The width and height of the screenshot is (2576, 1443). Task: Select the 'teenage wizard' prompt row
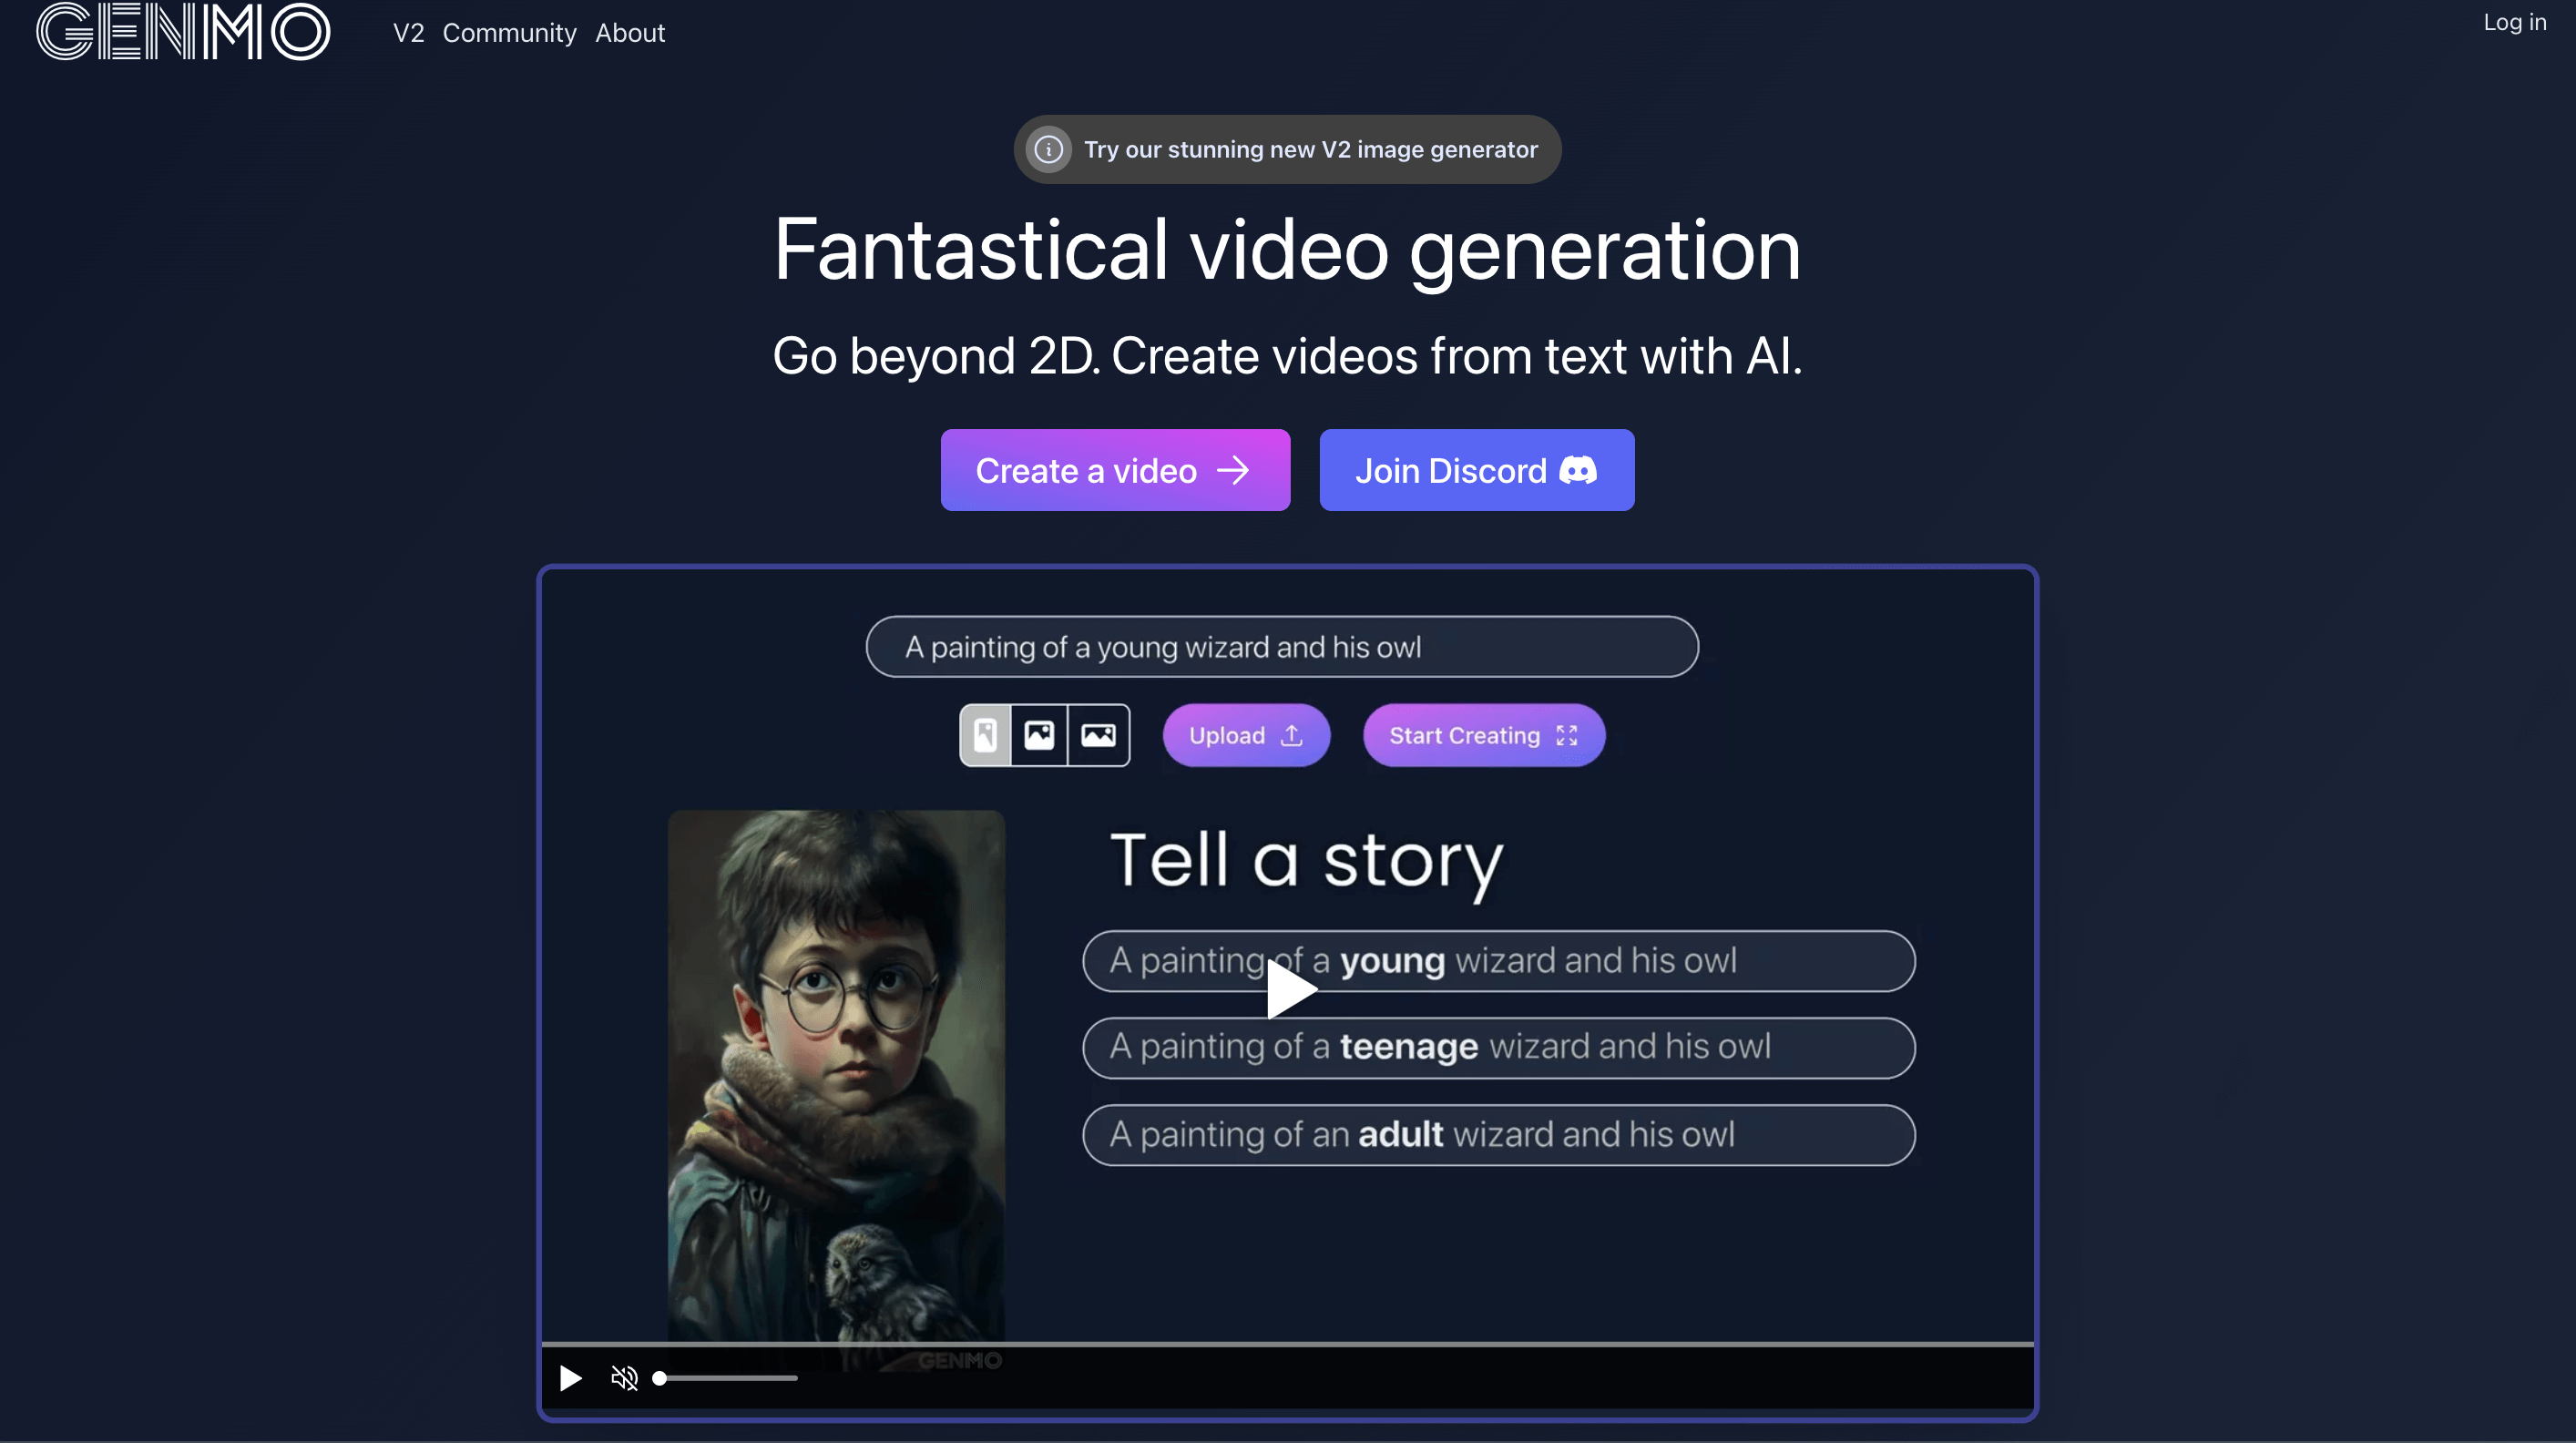click(1498, 1047)
